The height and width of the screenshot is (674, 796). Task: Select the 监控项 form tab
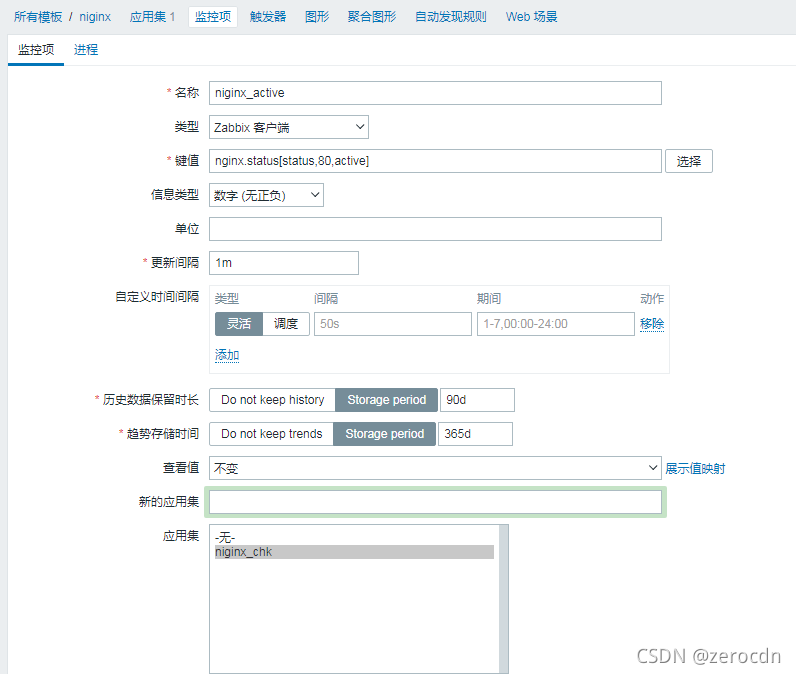coord(36,50)
